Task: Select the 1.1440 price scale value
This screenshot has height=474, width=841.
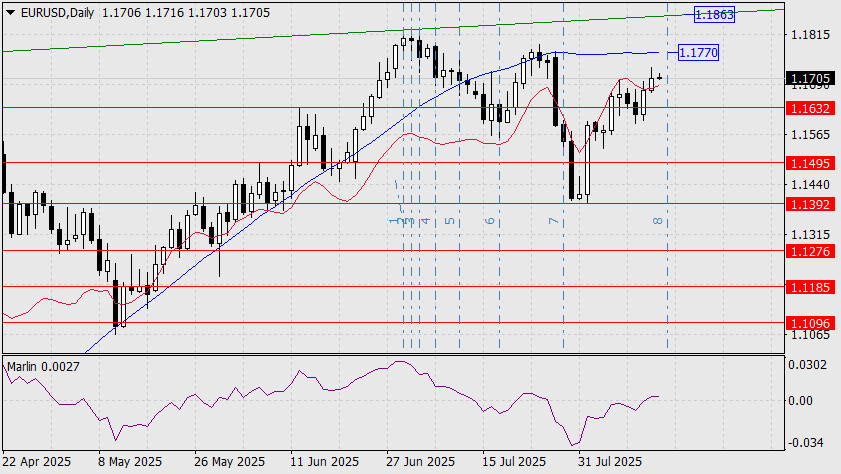Action: pos(810,184)
